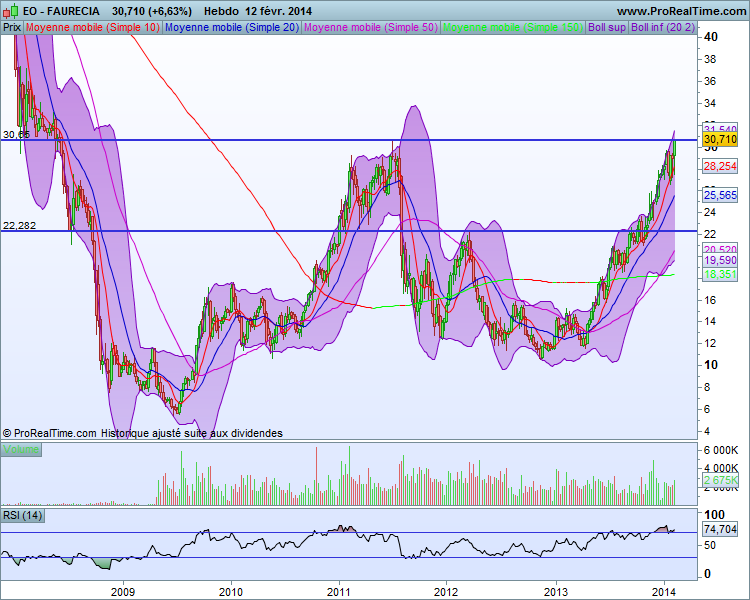
Task: Click the Historique ajusté suite aux dividendes note
Action: pyautogui.click(x=192, y=433)
